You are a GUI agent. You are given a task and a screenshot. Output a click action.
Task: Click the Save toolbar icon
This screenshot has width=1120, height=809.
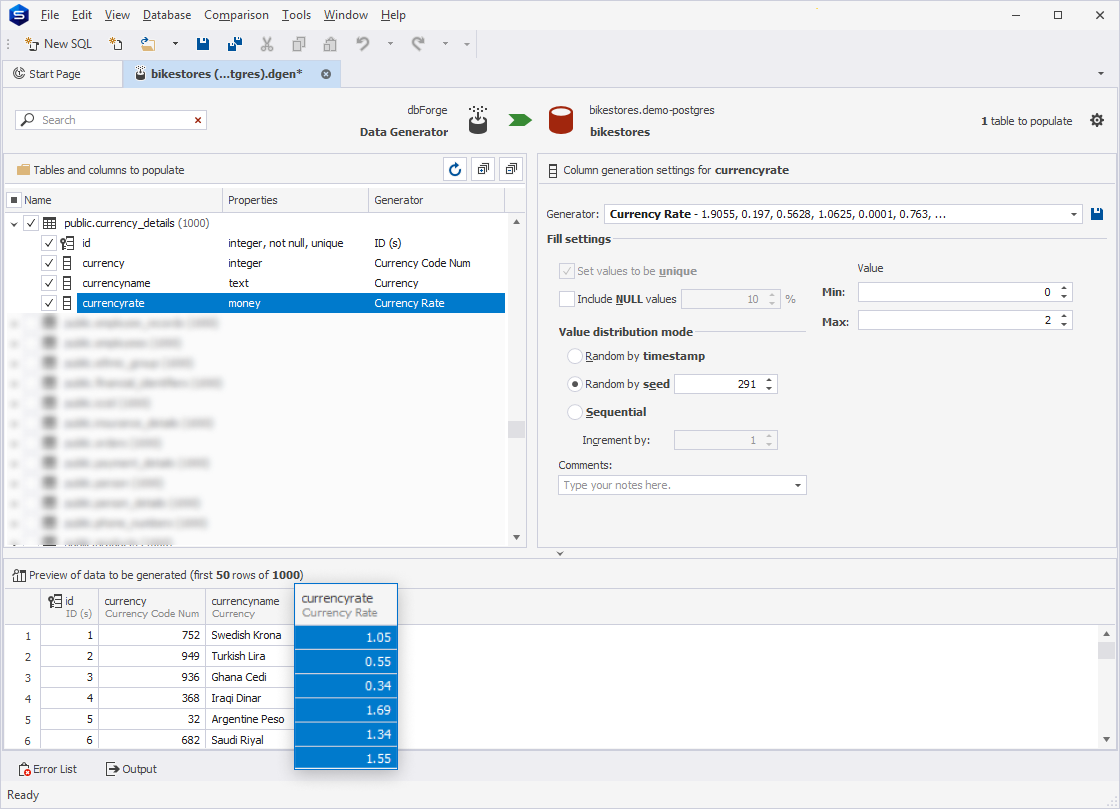pyautogui.click(x=203, y=44)
